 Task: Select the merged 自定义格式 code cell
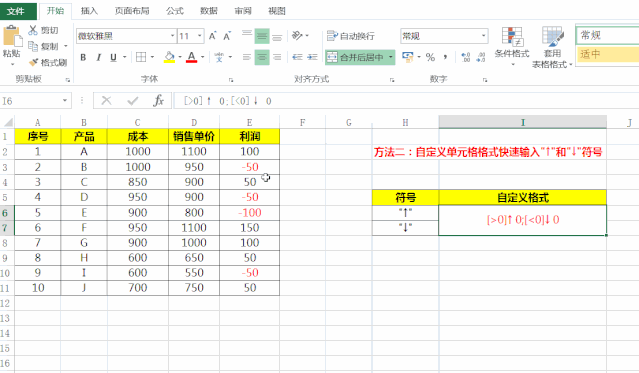coord(522,220)
